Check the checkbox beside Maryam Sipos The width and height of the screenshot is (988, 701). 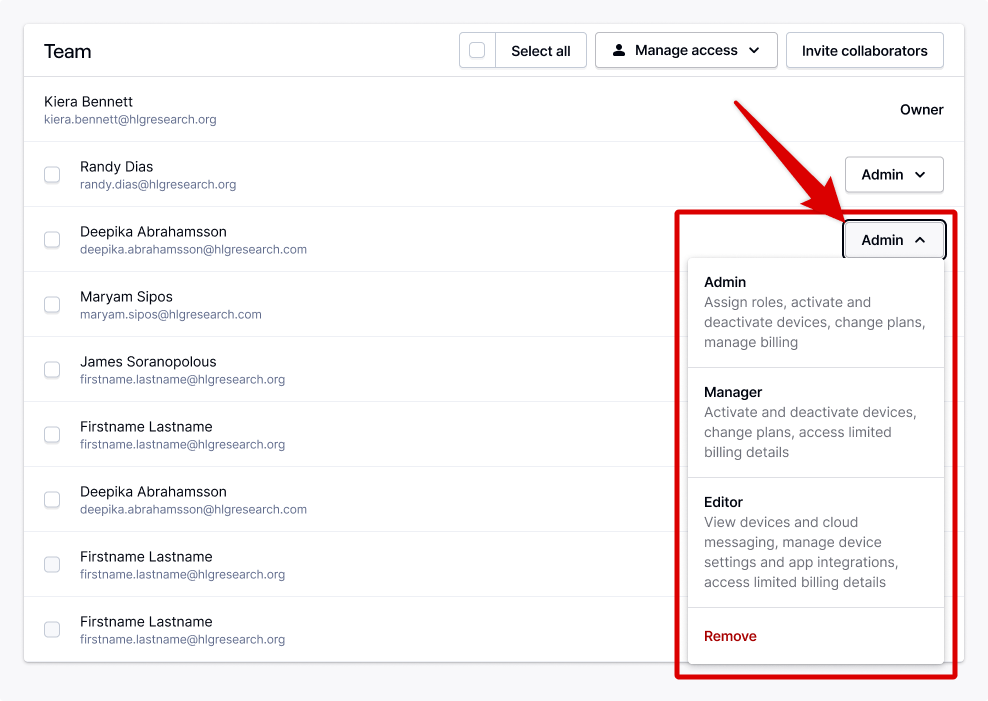point(52,304)
